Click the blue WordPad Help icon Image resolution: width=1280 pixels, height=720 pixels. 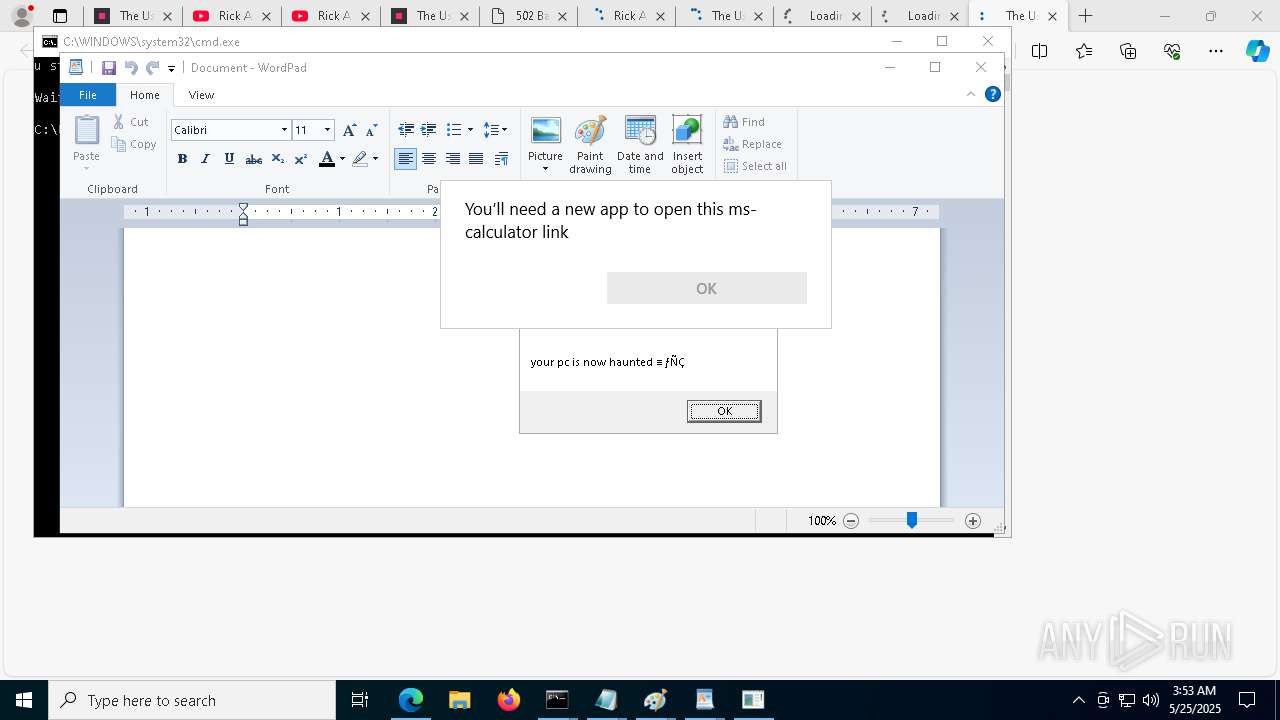pos(993,94)
